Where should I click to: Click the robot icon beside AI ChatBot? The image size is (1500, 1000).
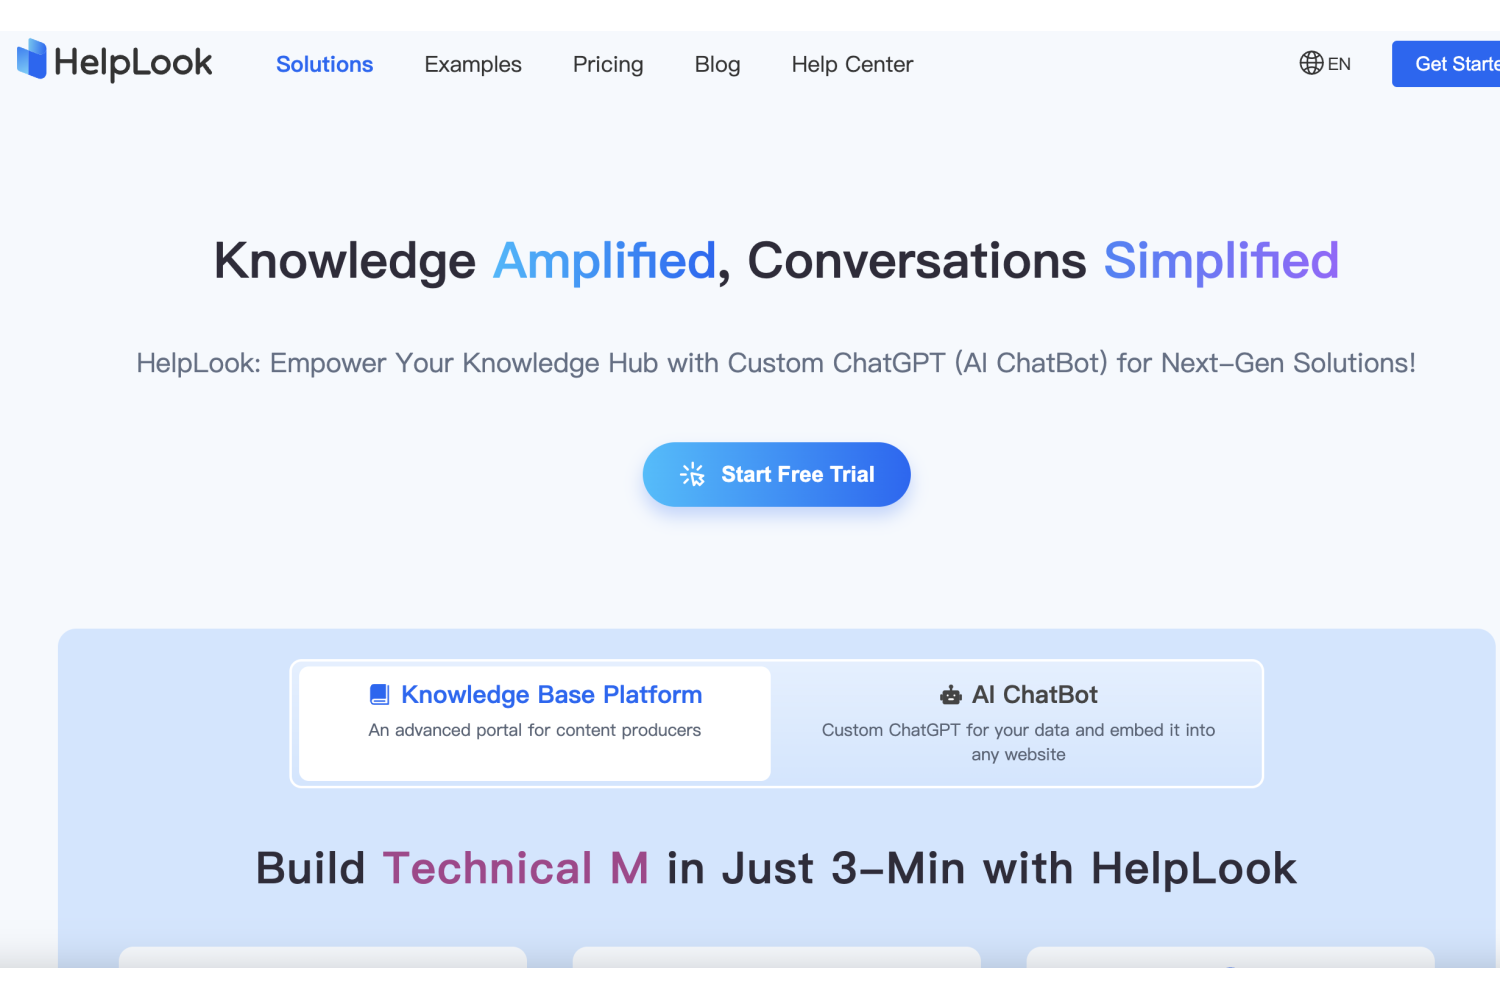(951, 695)
